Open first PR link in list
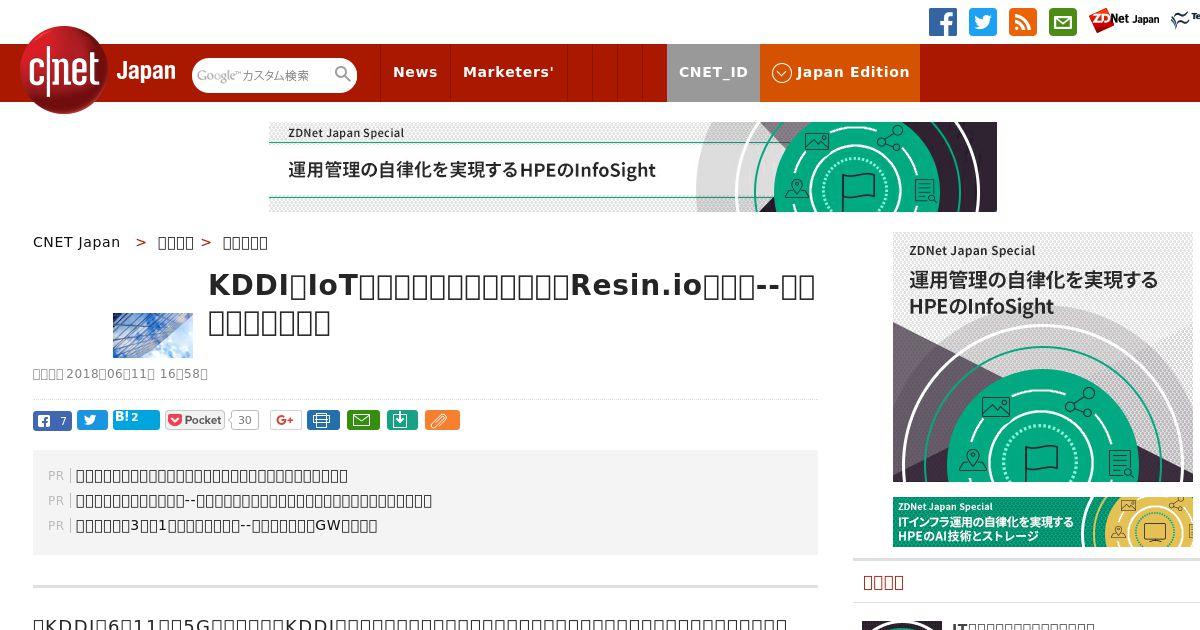This screenshot has width=1200, height=630. 212,476
